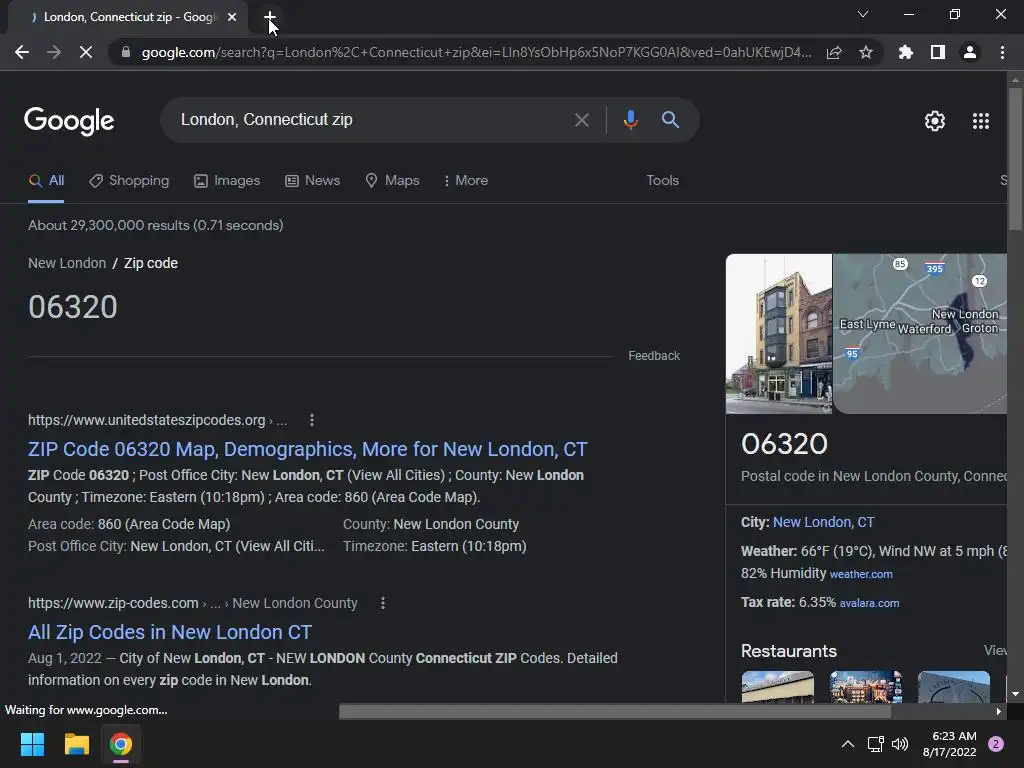Image resolution: width=1024 pixels, height=768 pixels.
Task: Open the Extensions puzzle menu
Action: pyautogui.click(x=906, y=52)
